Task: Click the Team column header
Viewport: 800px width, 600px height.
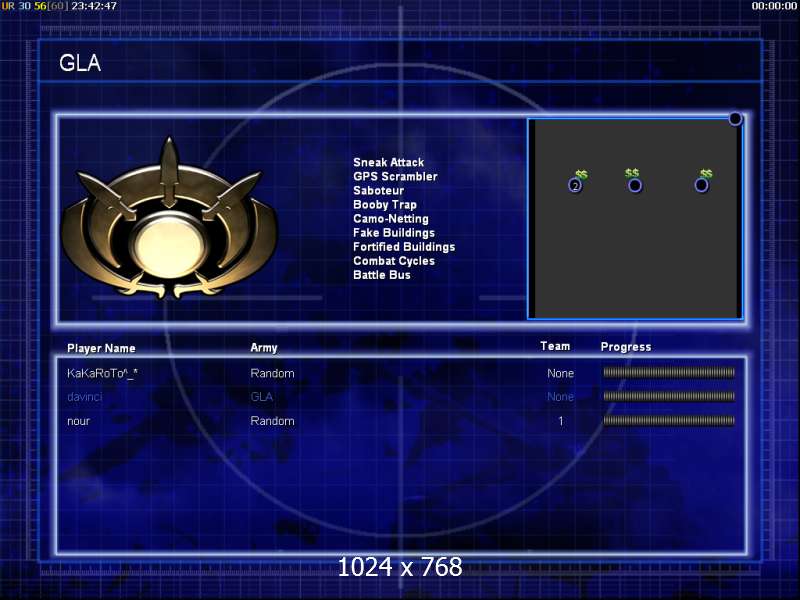Action: click(555, 346)
